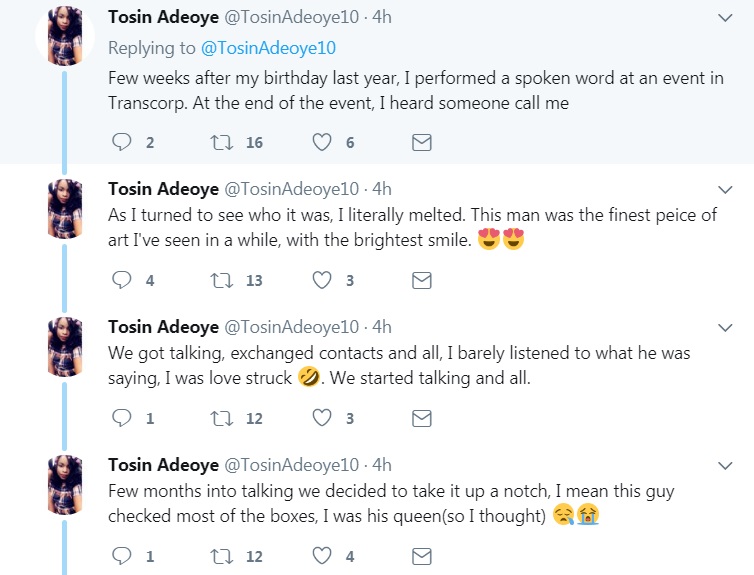Open Tosin Adeoye's profile from the first tweet
This screenshot has width=754, height=575.
(x=162, y=19)
